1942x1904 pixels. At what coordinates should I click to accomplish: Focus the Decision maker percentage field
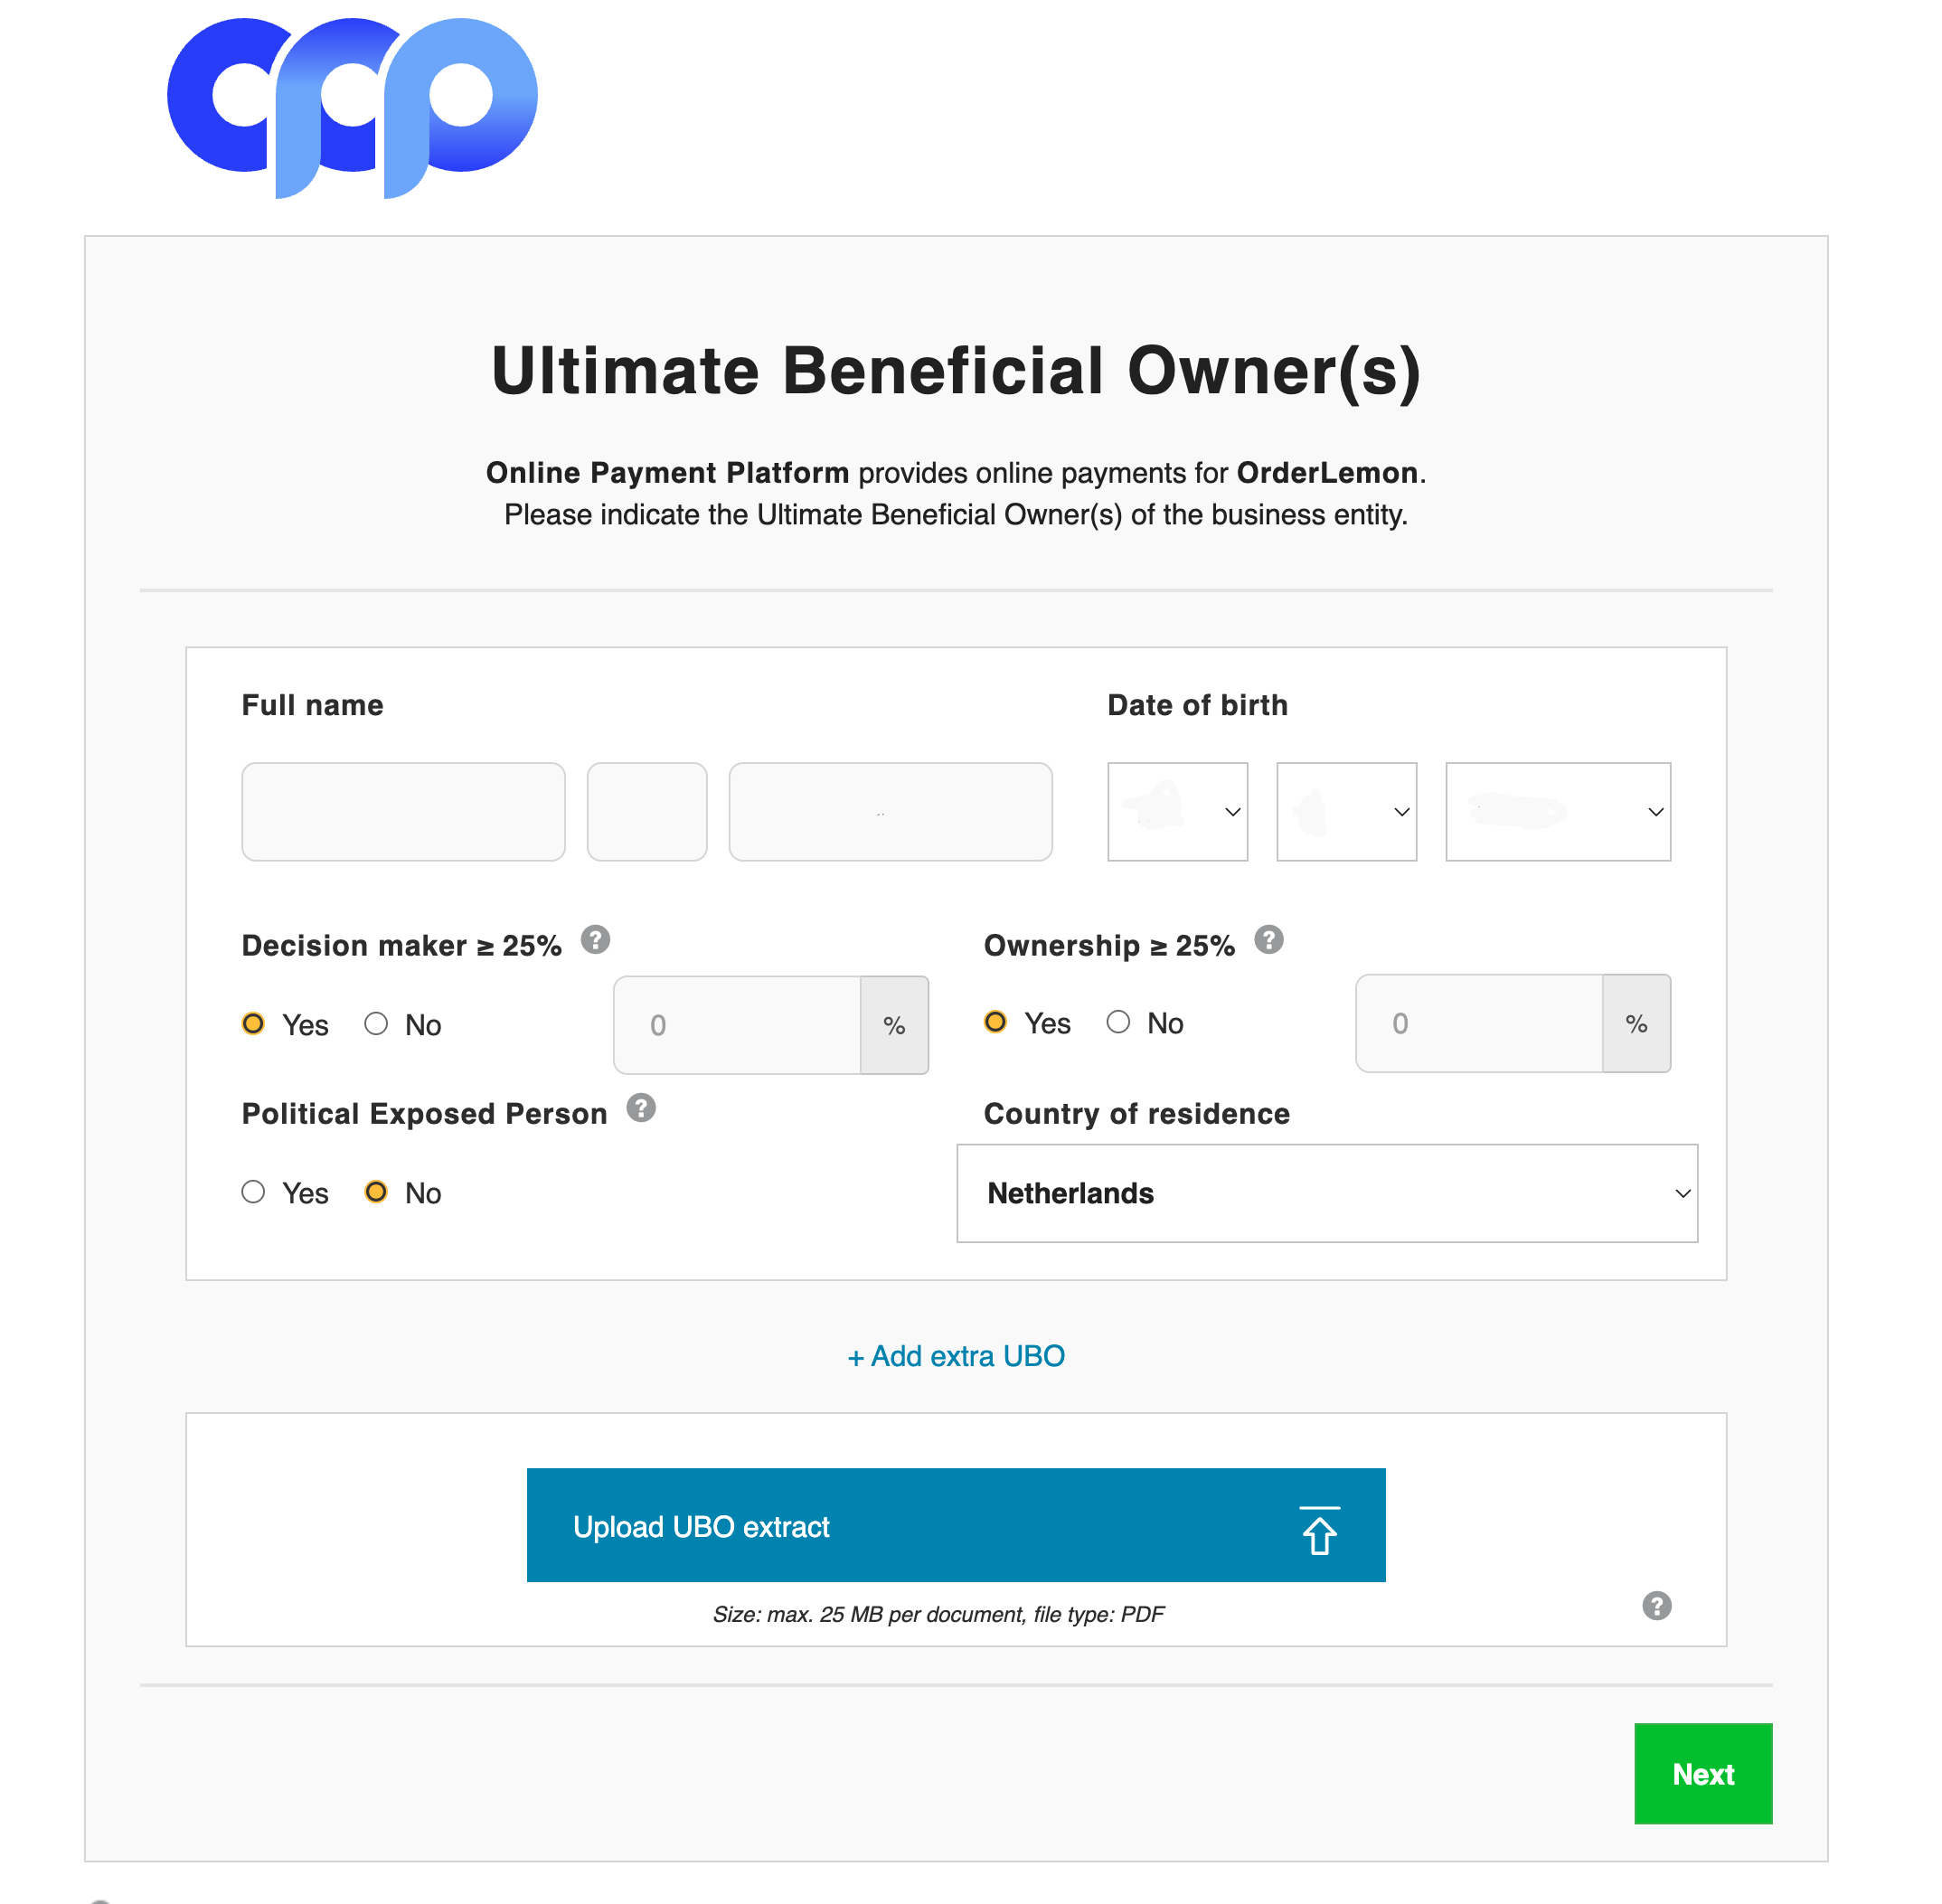tap(737, 1025)
